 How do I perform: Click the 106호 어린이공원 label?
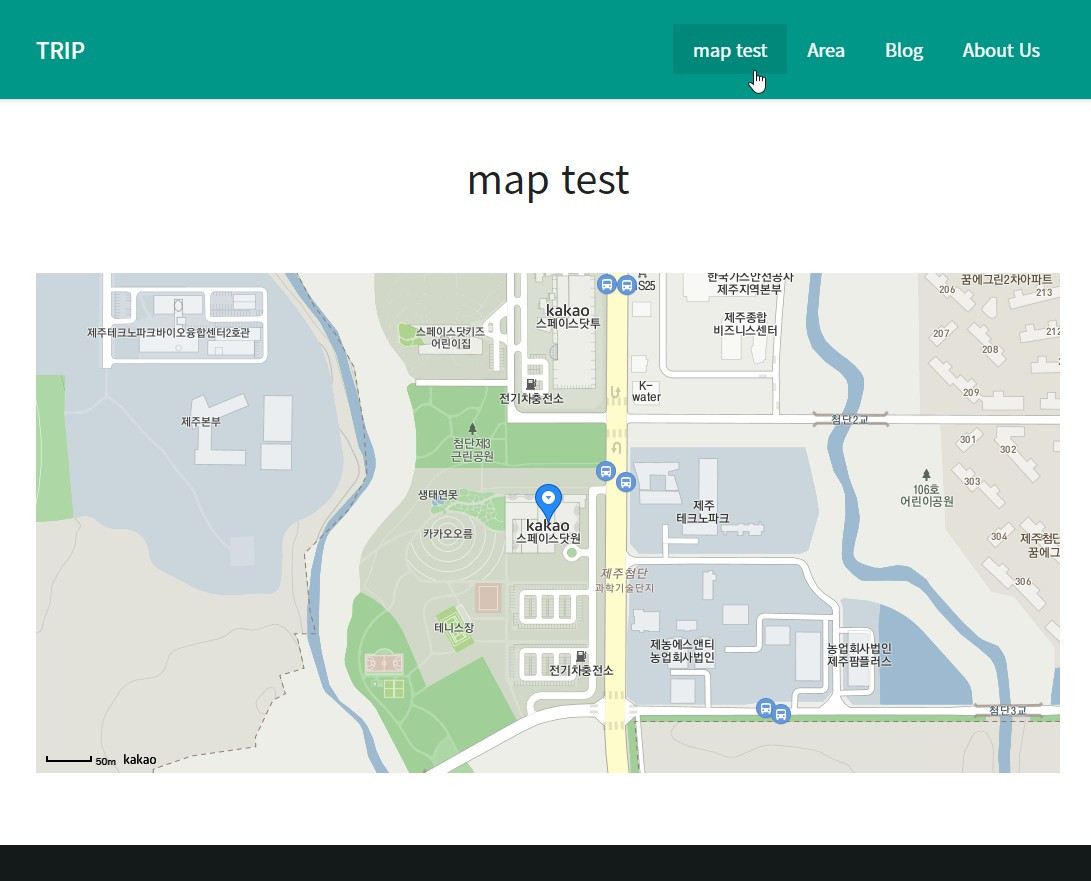coord(926,495)
